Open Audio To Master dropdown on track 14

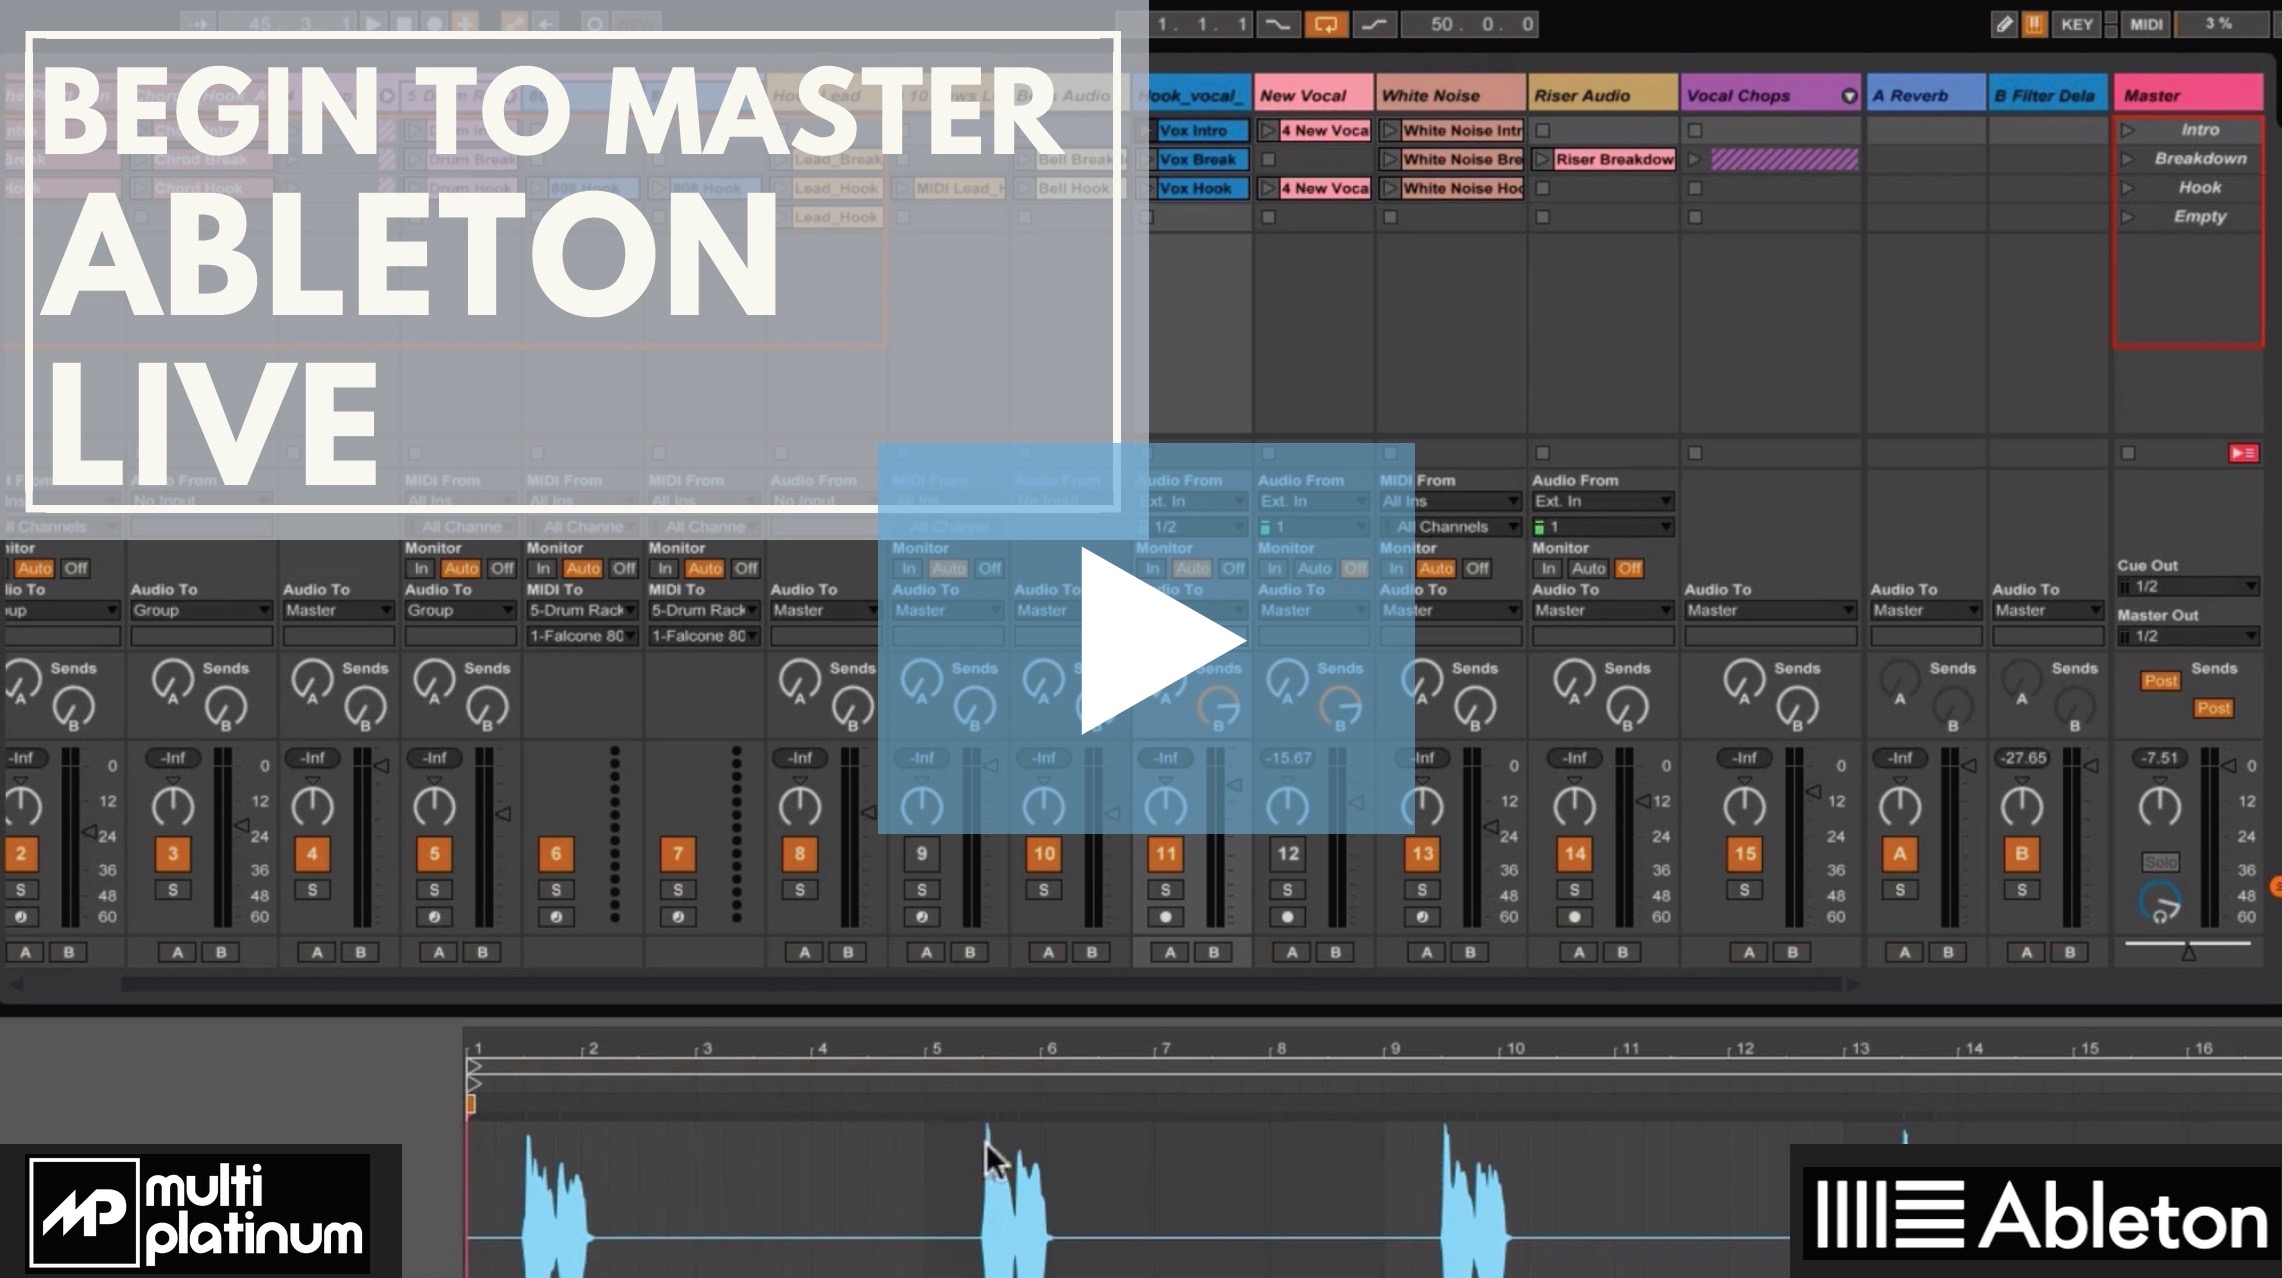click(1602, 610)
